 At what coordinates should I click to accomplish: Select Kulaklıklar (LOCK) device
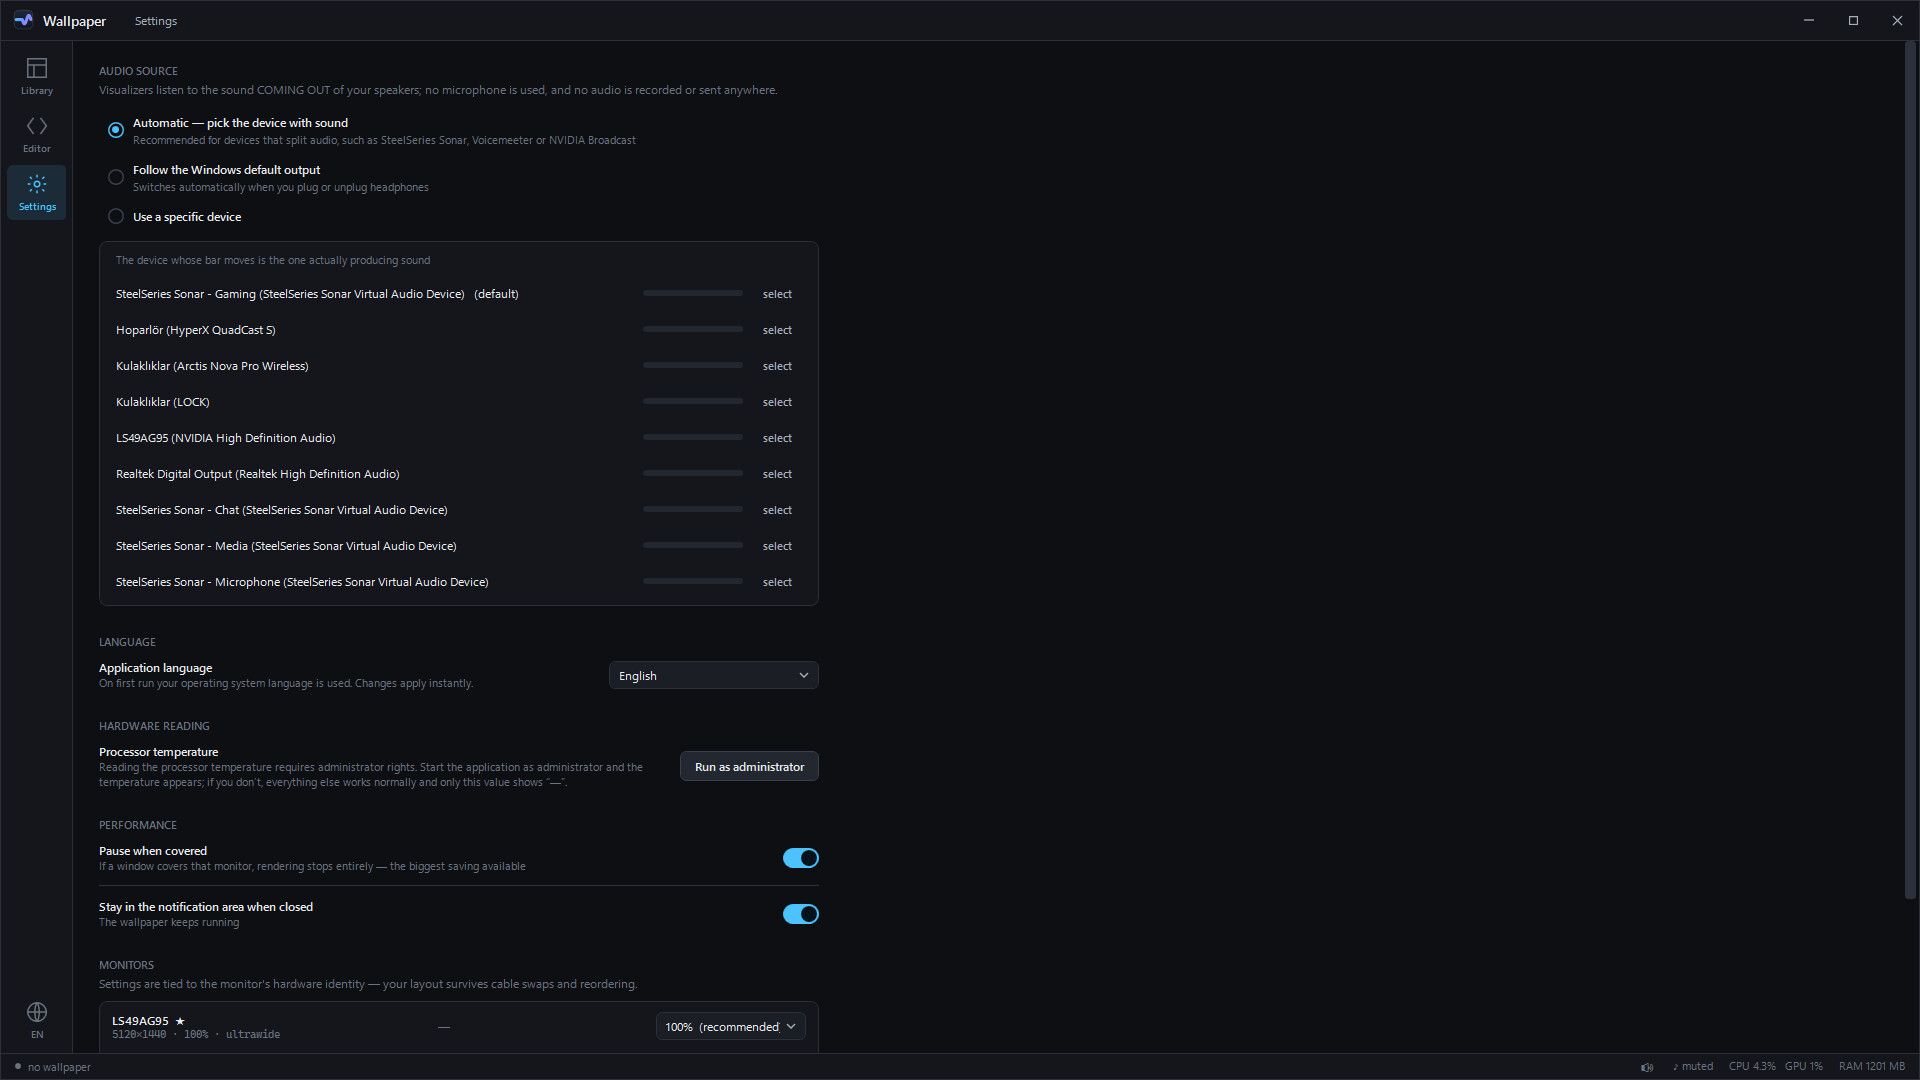(777, 402)
